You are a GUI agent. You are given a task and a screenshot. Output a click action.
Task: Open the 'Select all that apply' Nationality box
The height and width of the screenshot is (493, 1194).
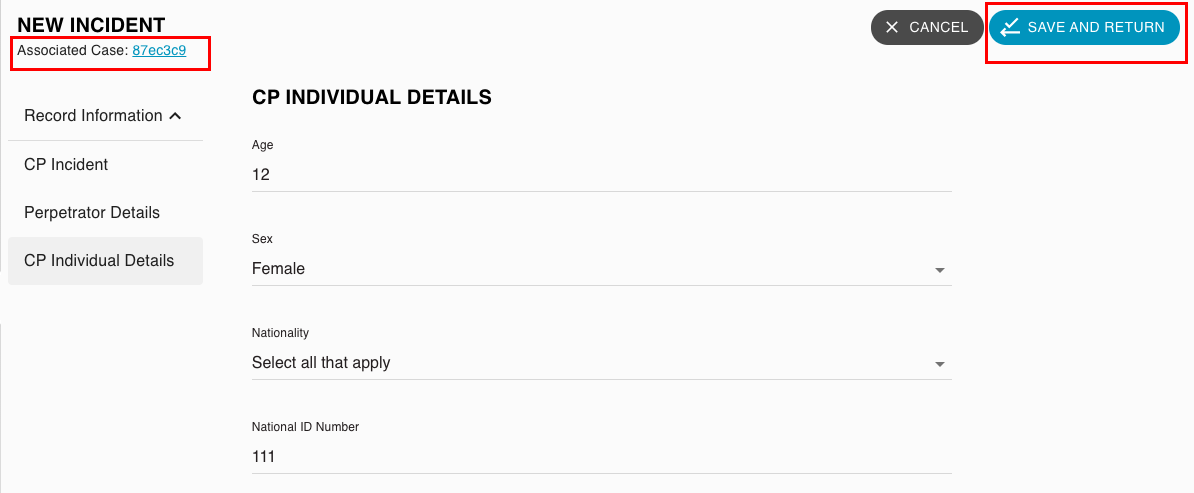(x=602, y=363)
